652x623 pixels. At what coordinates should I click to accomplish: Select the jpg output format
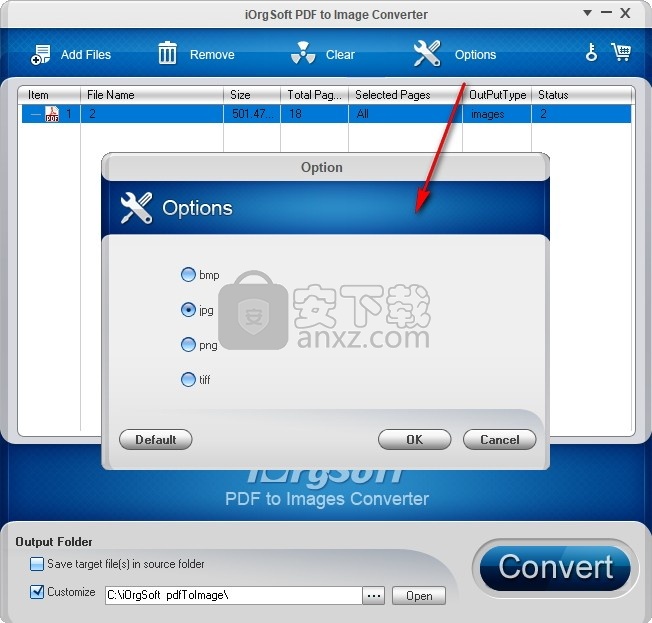coord(188,310)
